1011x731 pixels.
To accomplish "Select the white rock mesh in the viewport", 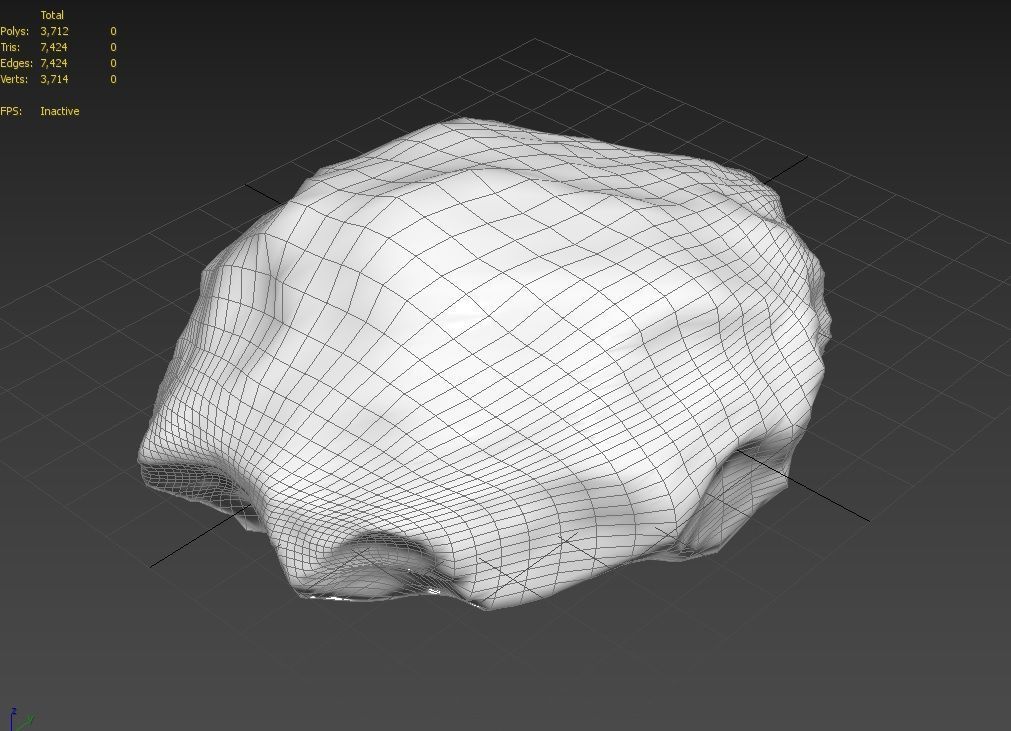I will coord(484,364).
